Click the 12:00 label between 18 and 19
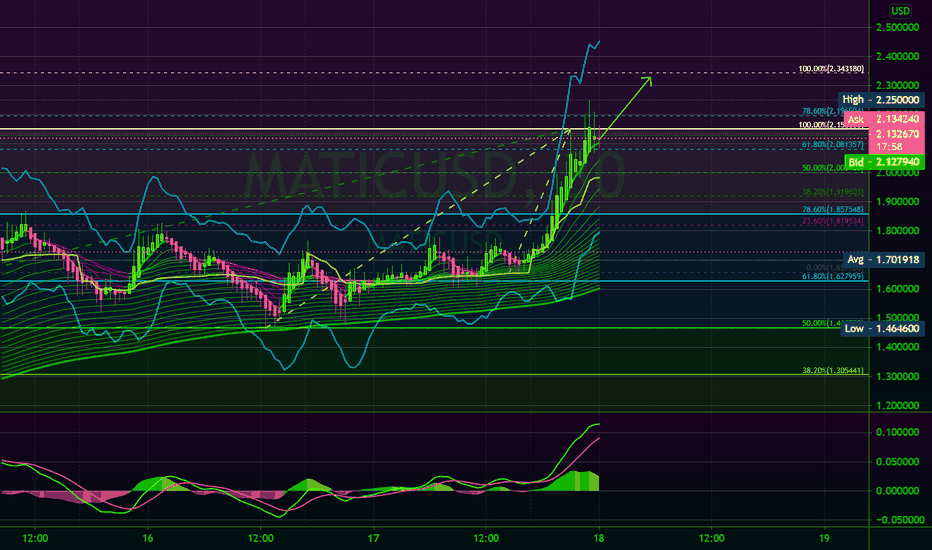932x550 pixels. click(x=711, y=539)
